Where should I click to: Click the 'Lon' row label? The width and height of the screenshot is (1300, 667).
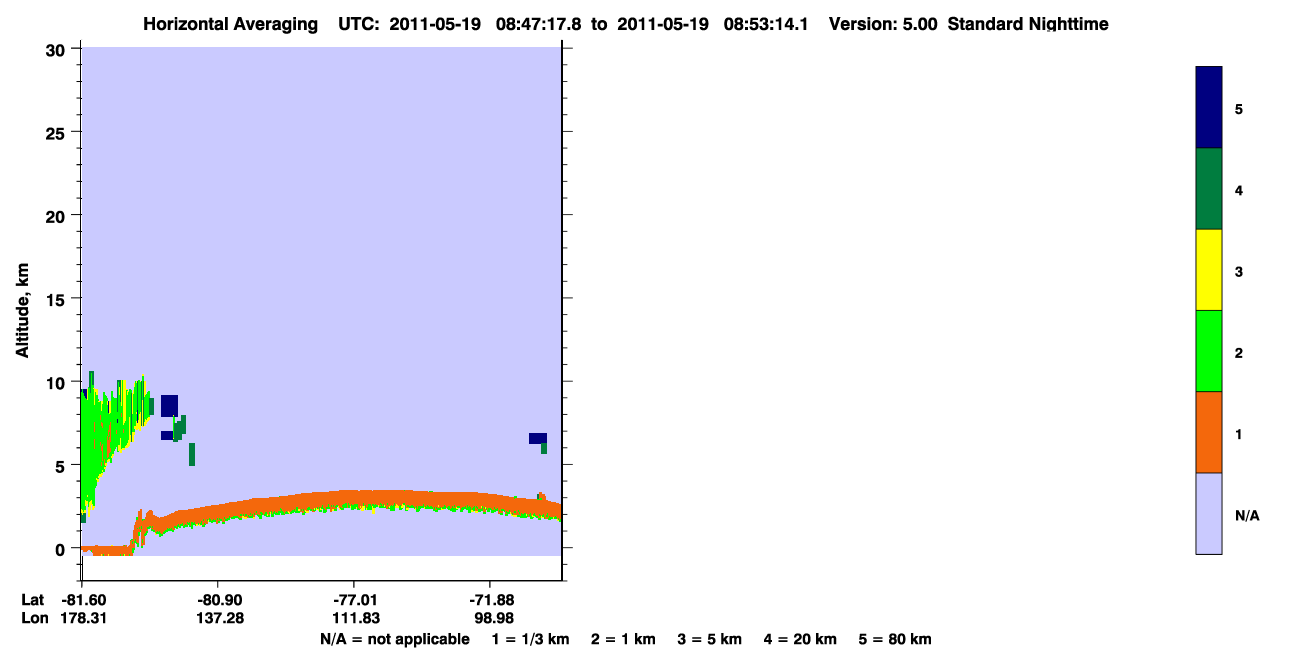coord(33,619)
